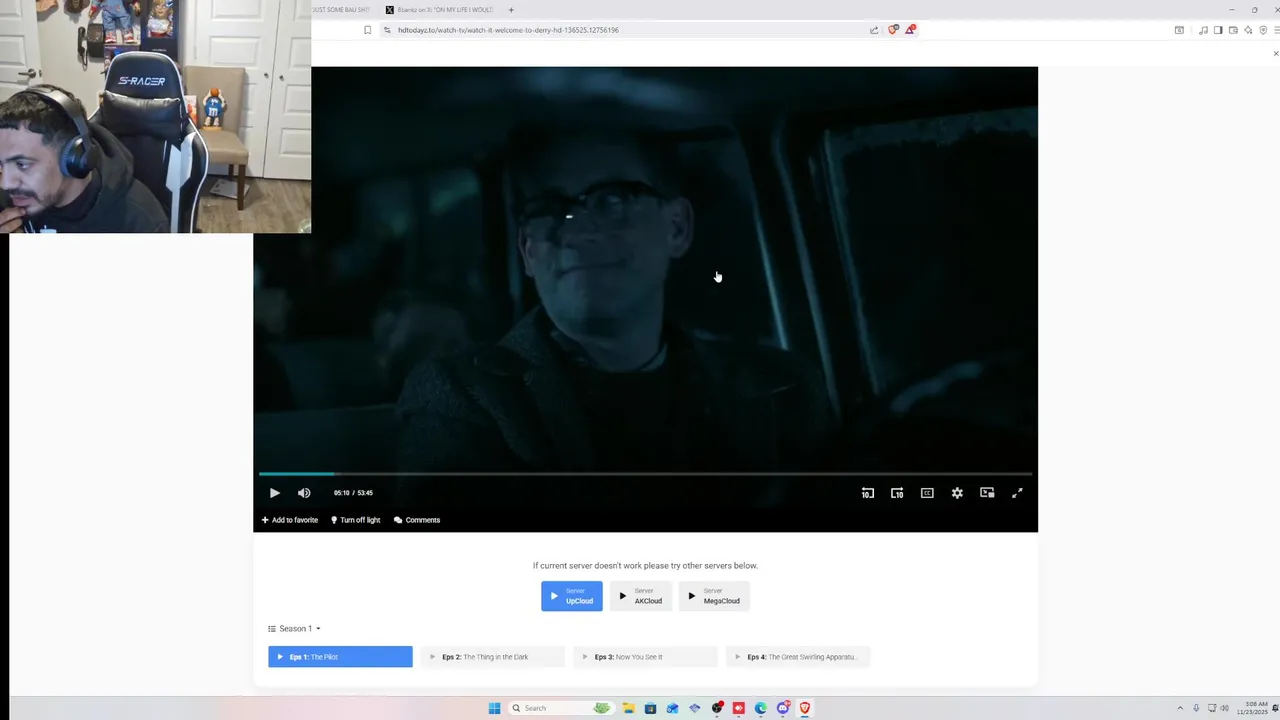This screenshot has height=720, width=1280.
Task: Seek on the video progress bar
Action: (x=645, y=474)
